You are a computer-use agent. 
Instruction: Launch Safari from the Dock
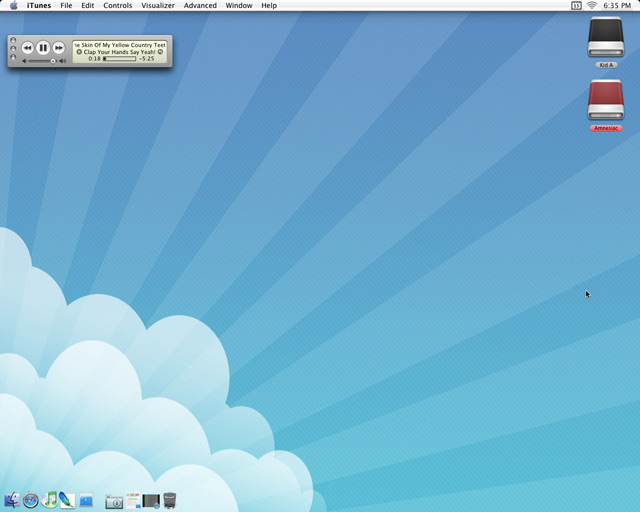(x=31, y=500)
